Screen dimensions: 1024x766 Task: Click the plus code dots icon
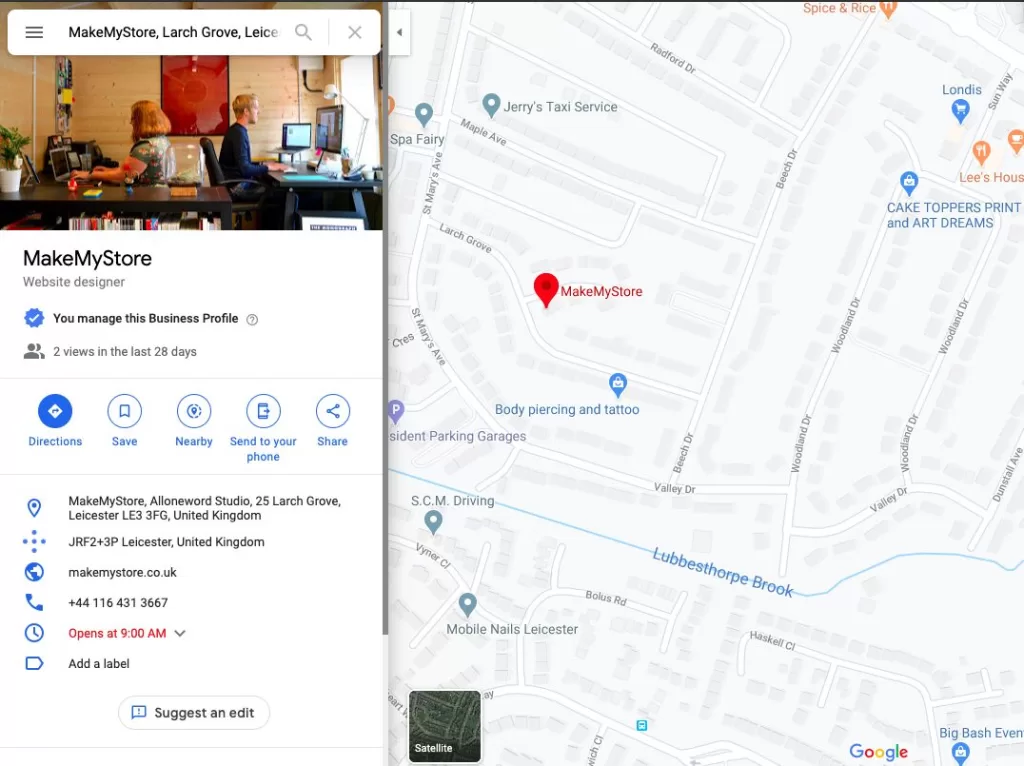(x=34, y=541)
